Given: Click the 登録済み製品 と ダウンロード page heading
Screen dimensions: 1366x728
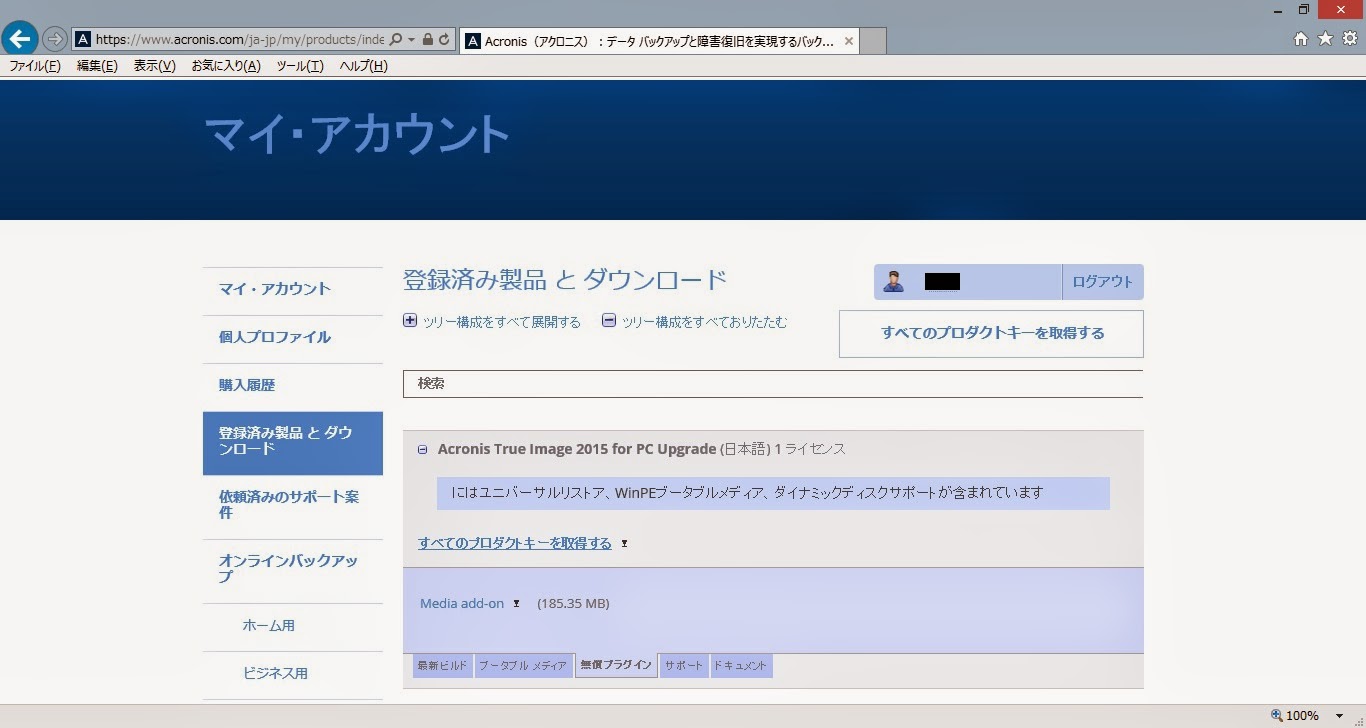Looking at the screenshot, I should pyautogui.click(x=565, y=281).
